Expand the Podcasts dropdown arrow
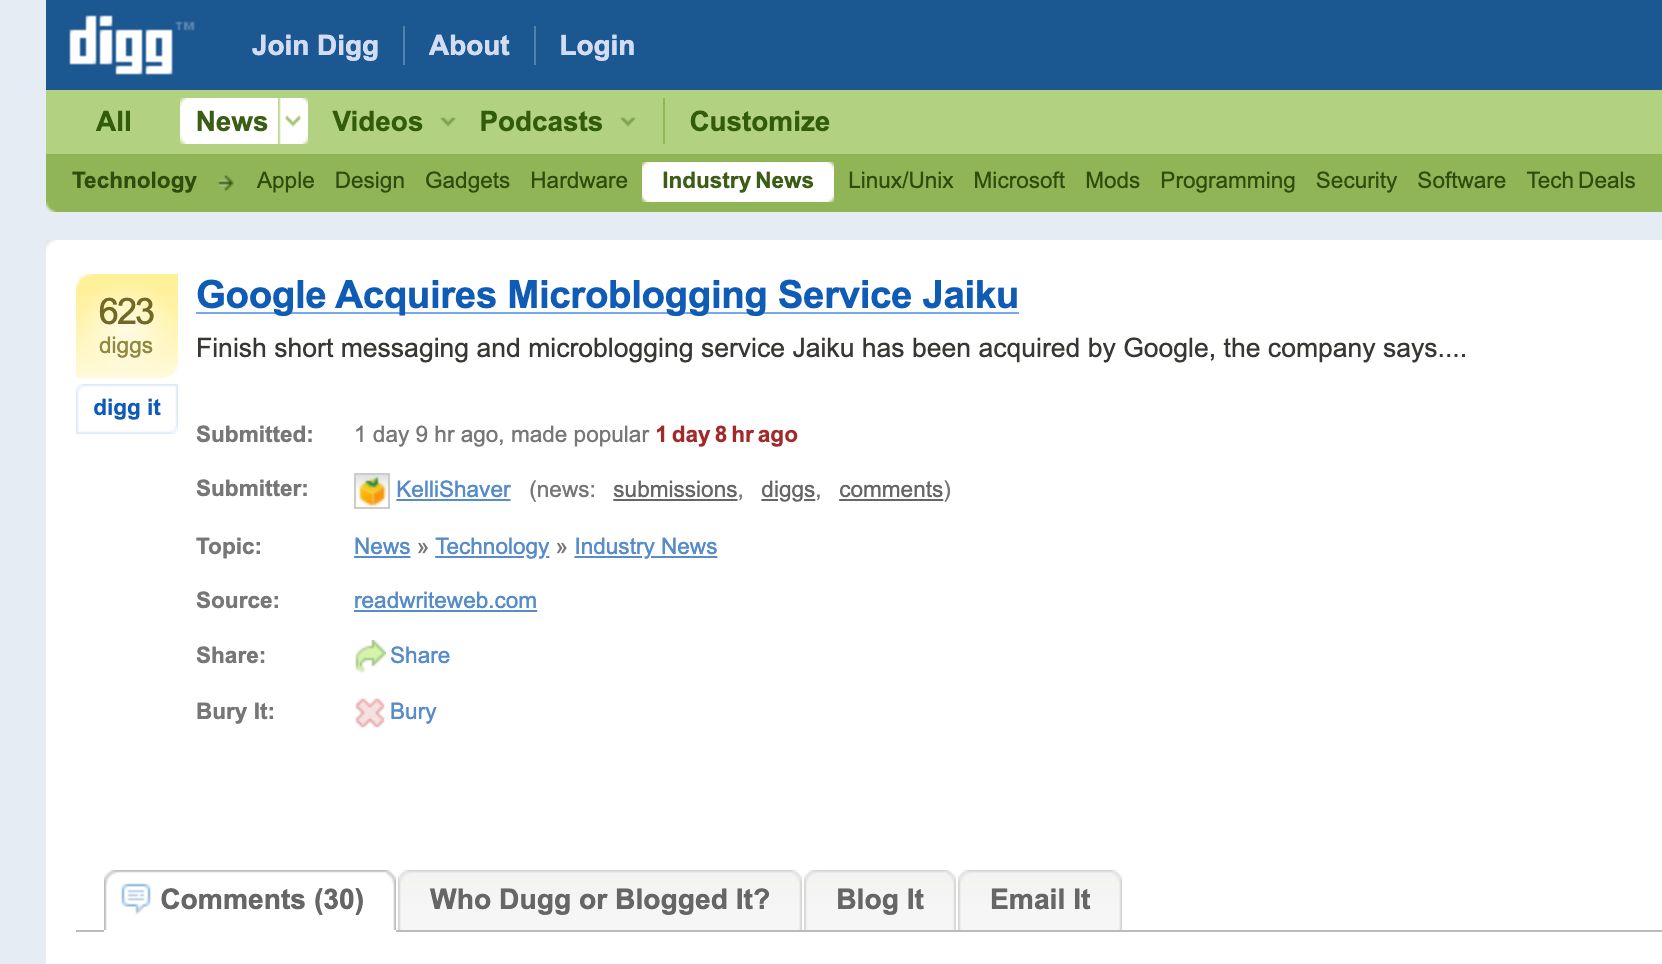Image resolution: width=1662 pixels, height=964 pixels. pos(628,122)
